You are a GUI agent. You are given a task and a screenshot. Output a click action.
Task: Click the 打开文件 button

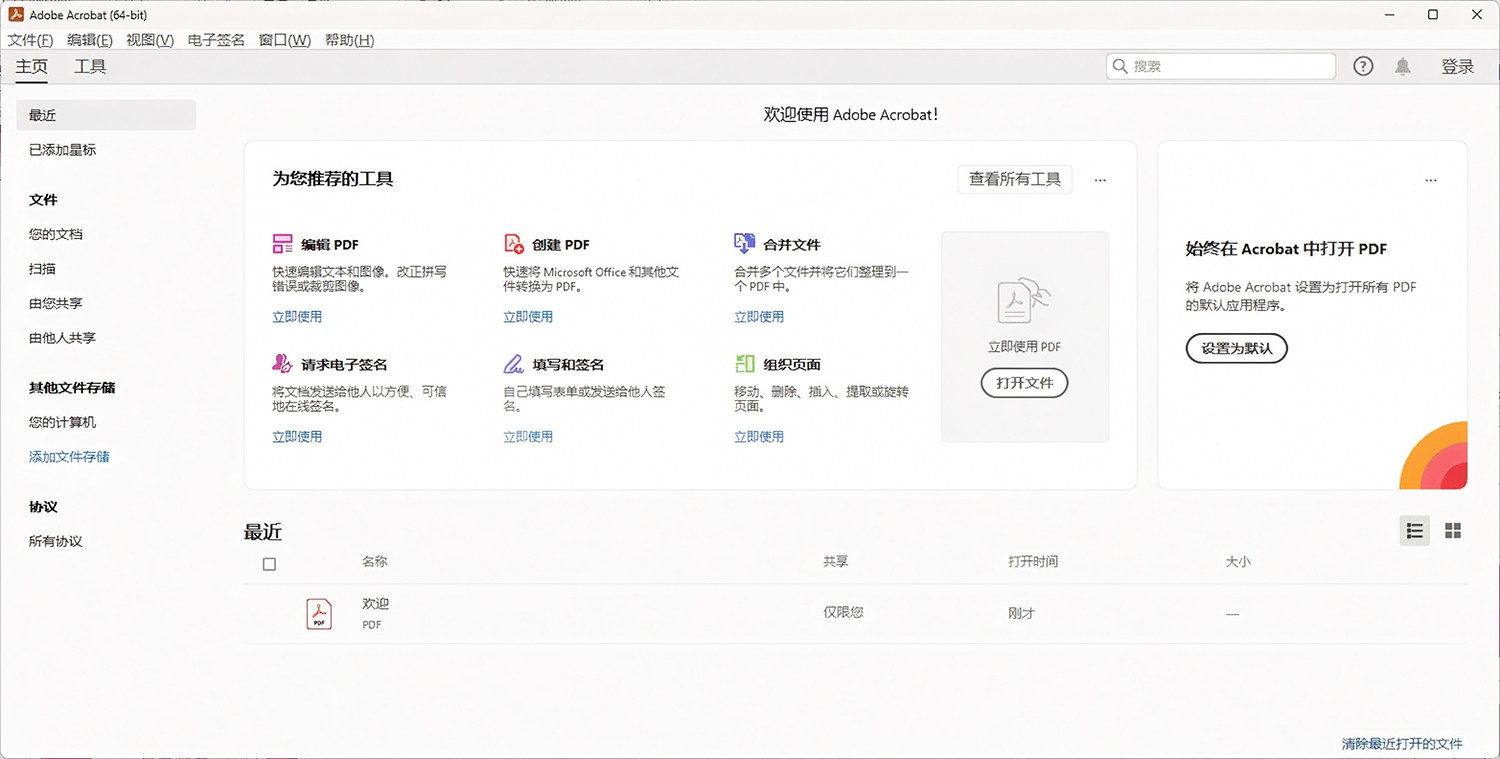[x=1024, y=383]
